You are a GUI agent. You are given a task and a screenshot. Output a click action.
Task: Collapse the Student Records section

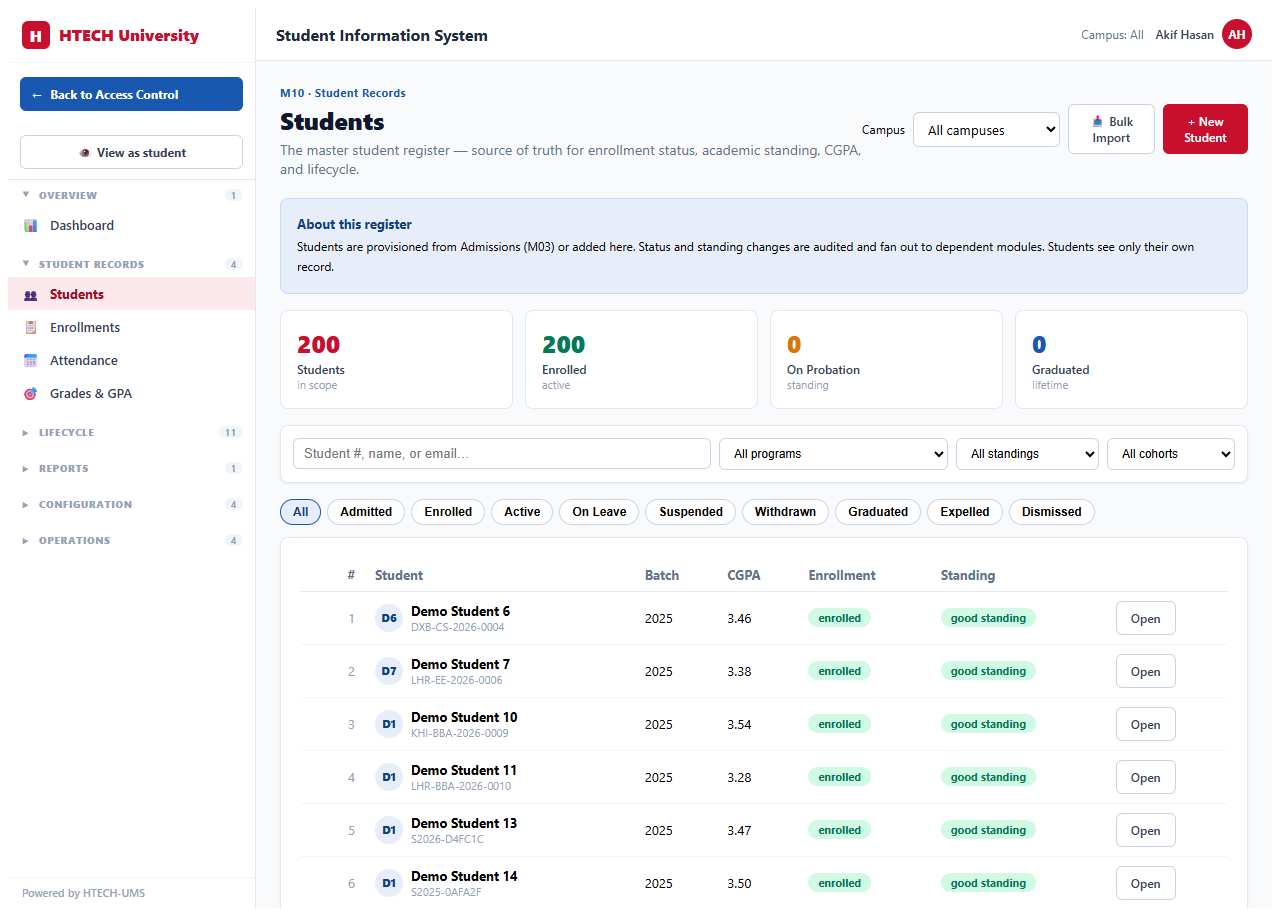tap(130, 264)
